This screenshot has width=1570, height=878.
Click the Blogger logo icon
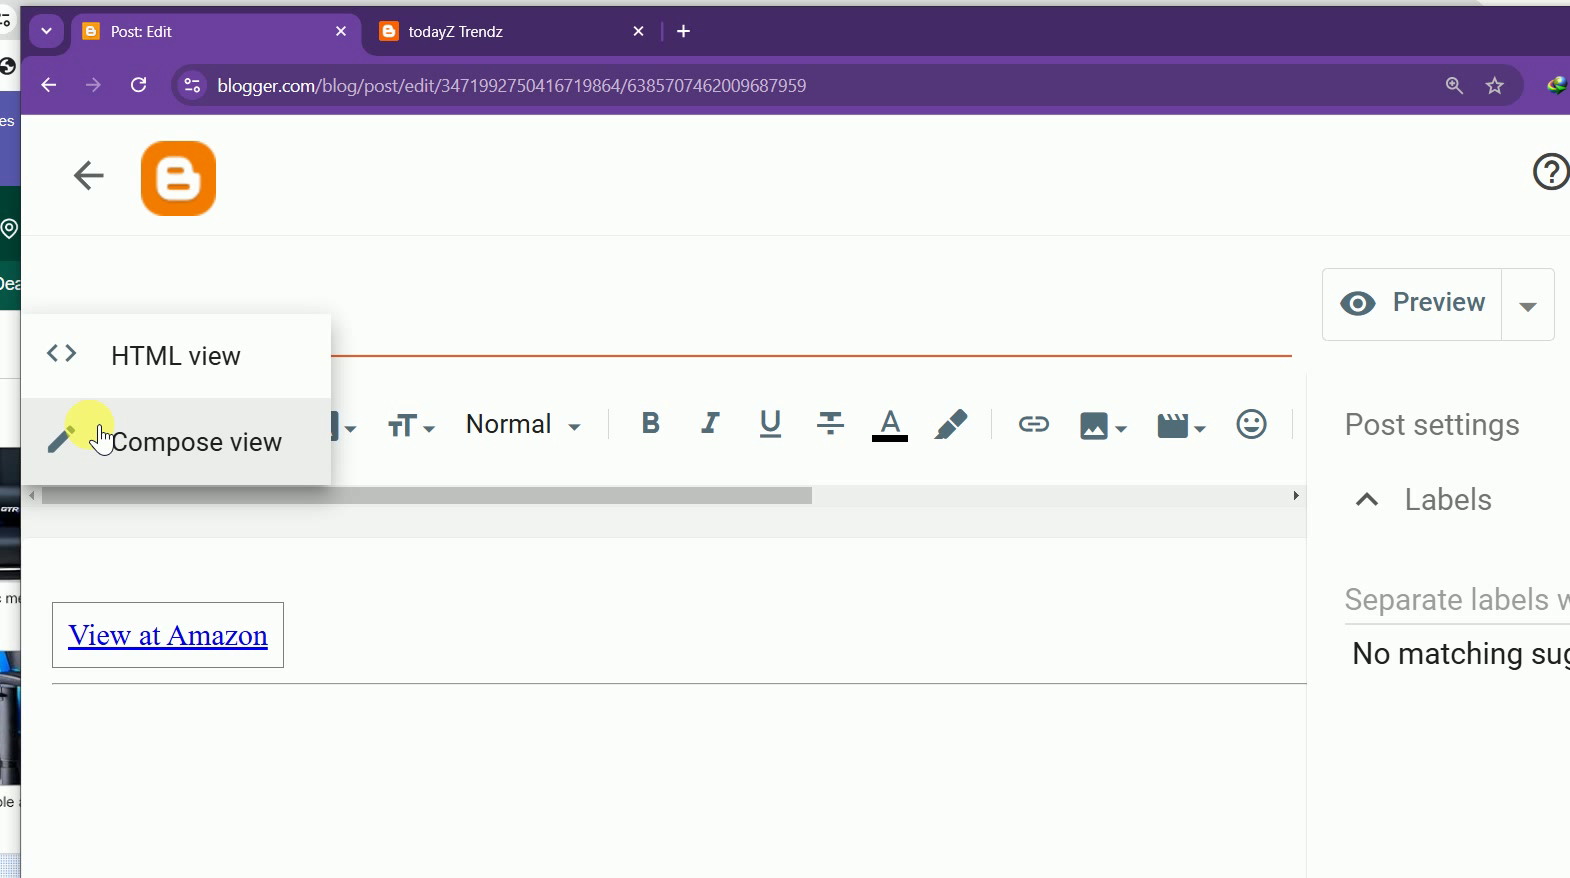point(178,178)
